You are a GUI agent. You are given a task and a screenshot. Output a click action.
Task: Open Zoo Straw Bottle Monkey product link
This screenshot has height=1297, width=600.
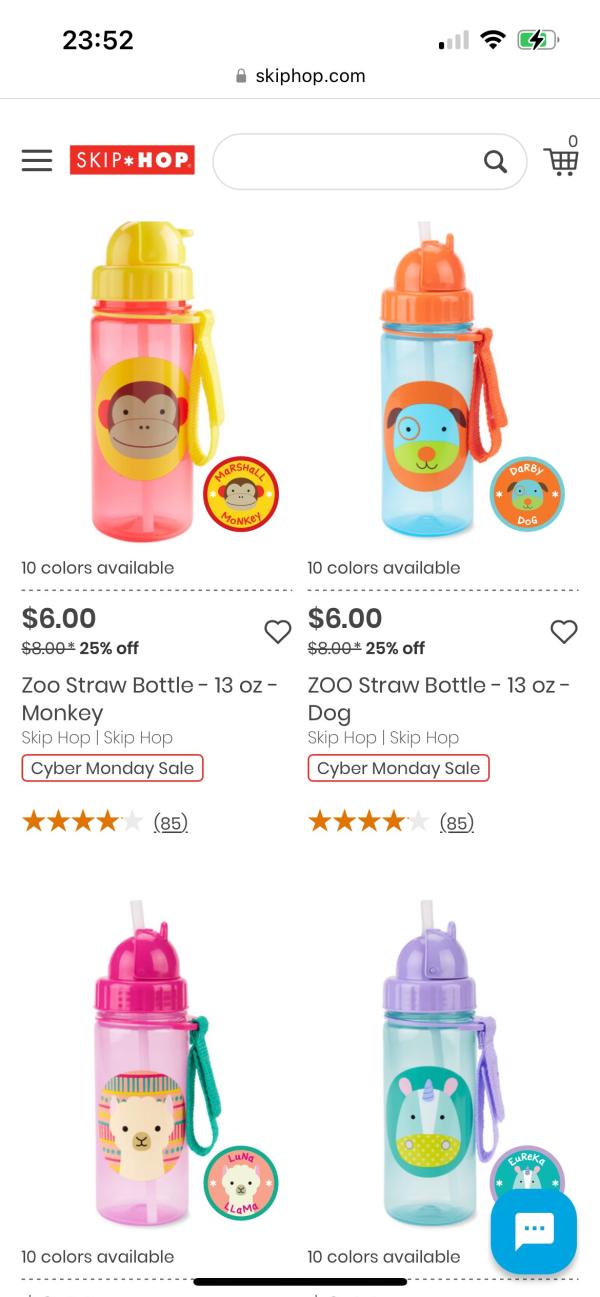point(149,698)
